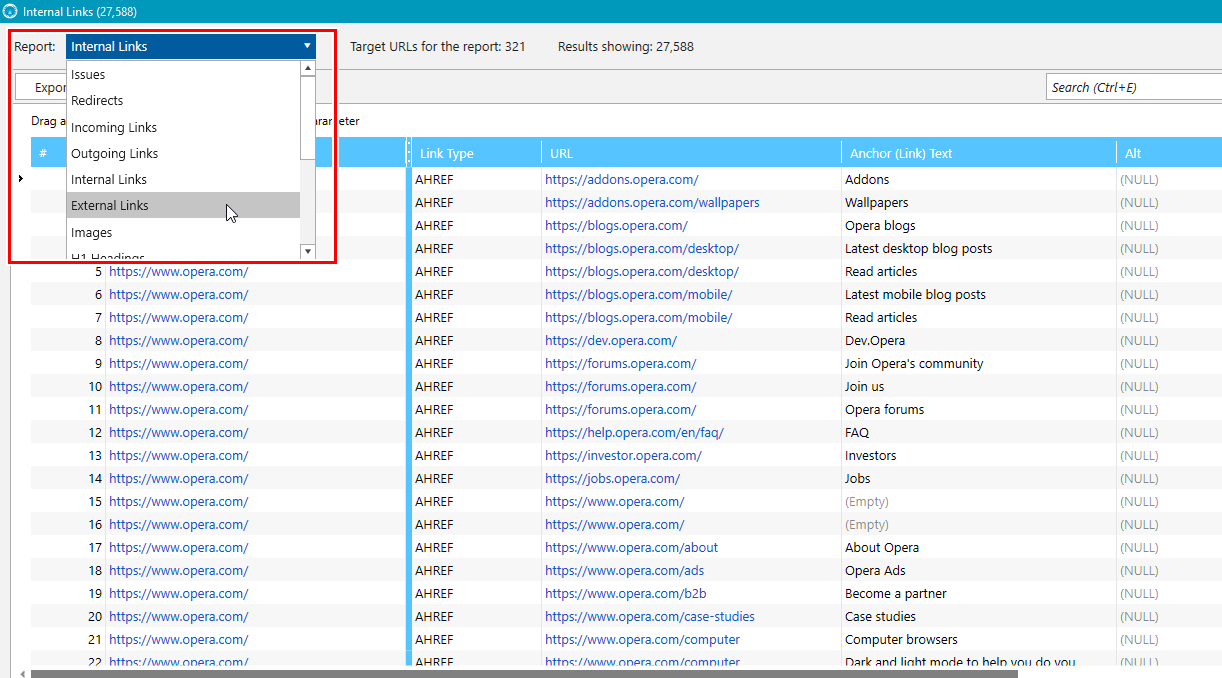Screen dimensions: 1222x678
Task: Click the Join Opera's community cell
Action: (979, 363)
